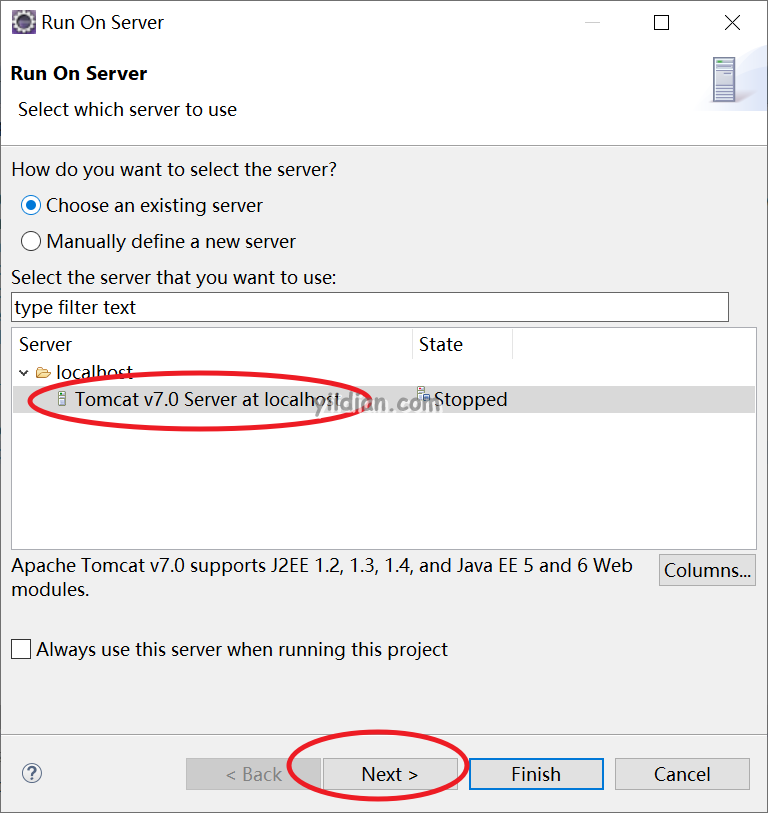Select 'Choose an existing server' radio button
Image resolution: width=768 pixels, height=813 pixels.
pyautogui.click(x=31, y=205)
